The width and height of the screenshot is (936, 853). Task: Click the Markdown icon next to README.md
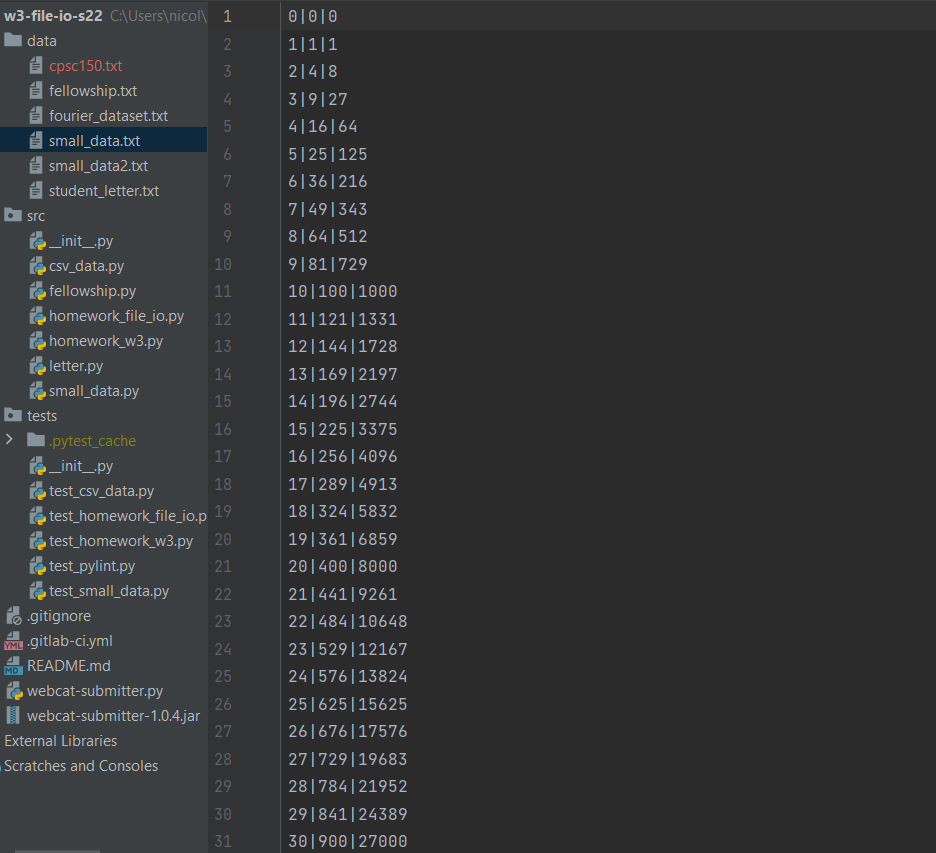click(13, 665)
